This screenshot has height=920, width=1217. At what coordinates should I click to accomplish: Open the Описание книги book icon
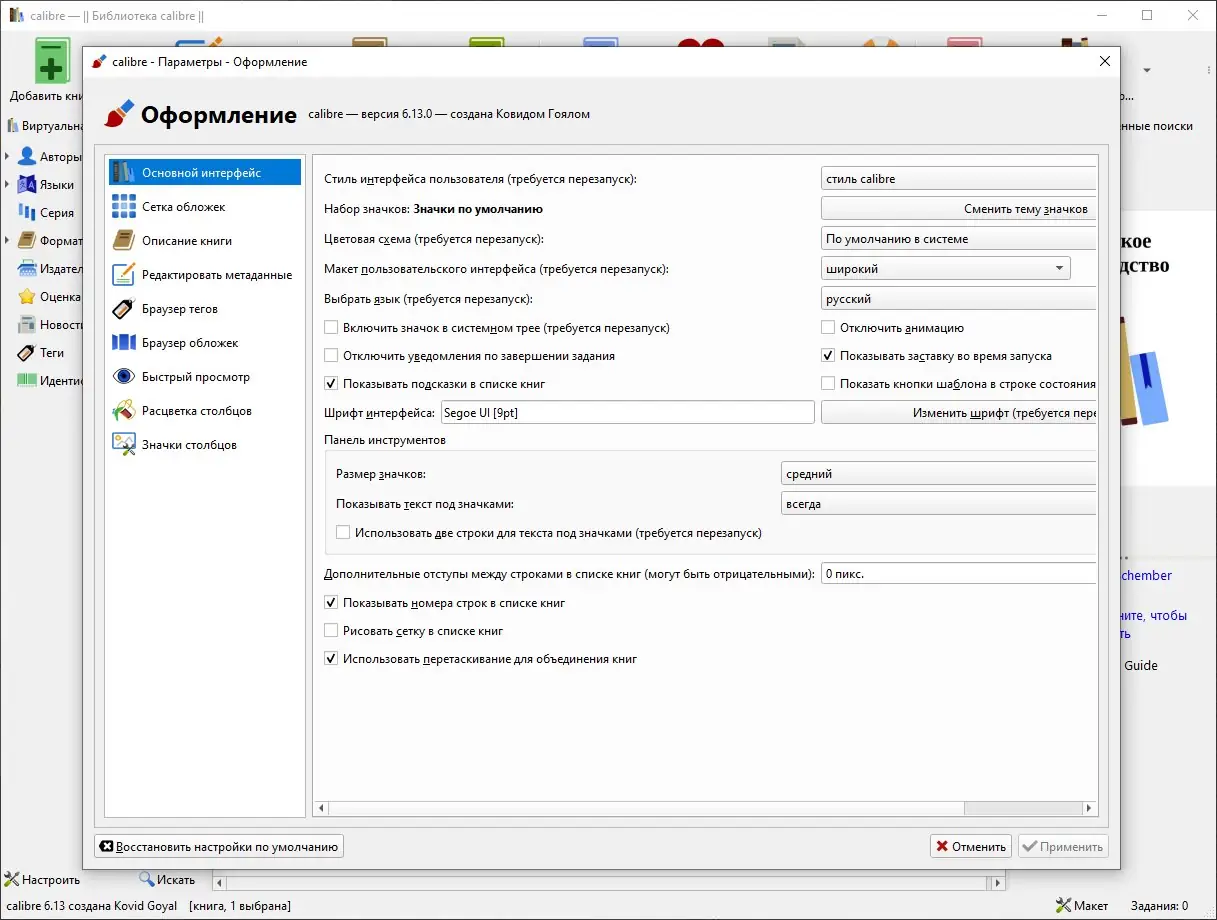coord(124,240)
